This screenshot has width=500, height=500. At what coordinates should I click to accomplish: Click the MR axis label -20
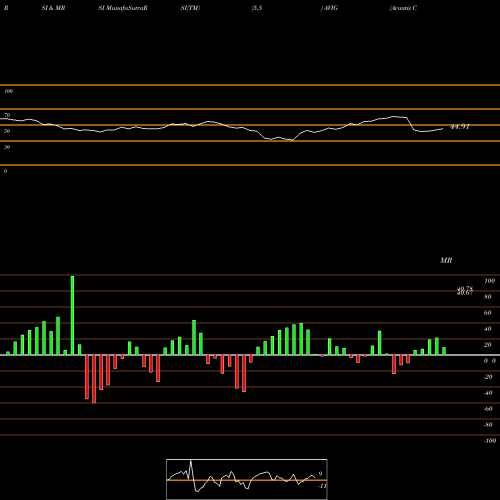[x=488, y=377]
